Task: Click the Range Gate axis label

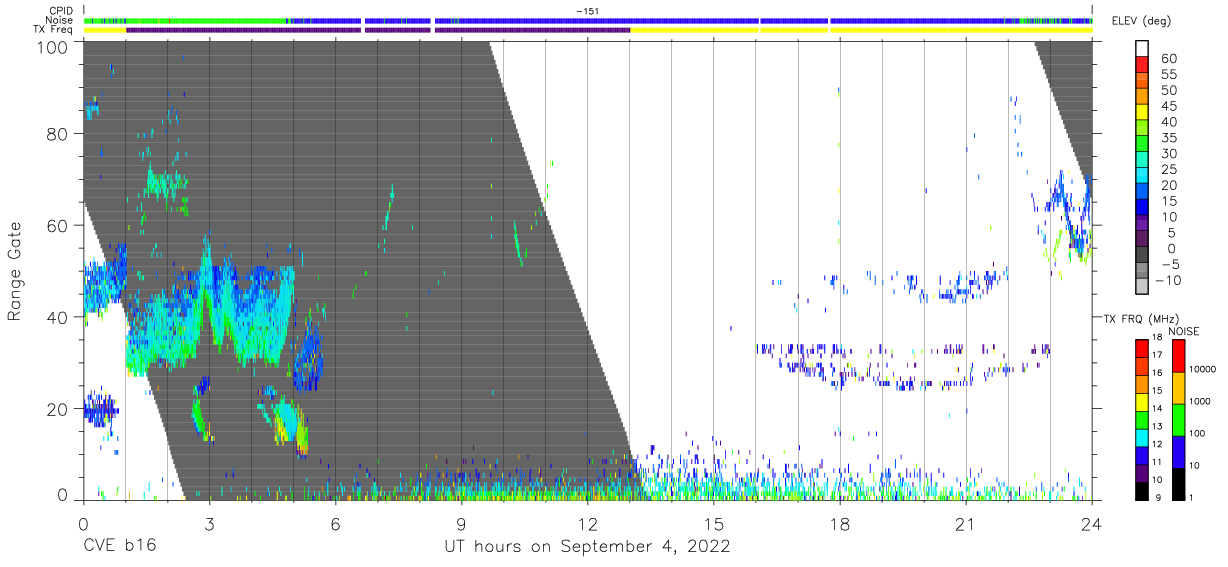Action: point(15,271)
